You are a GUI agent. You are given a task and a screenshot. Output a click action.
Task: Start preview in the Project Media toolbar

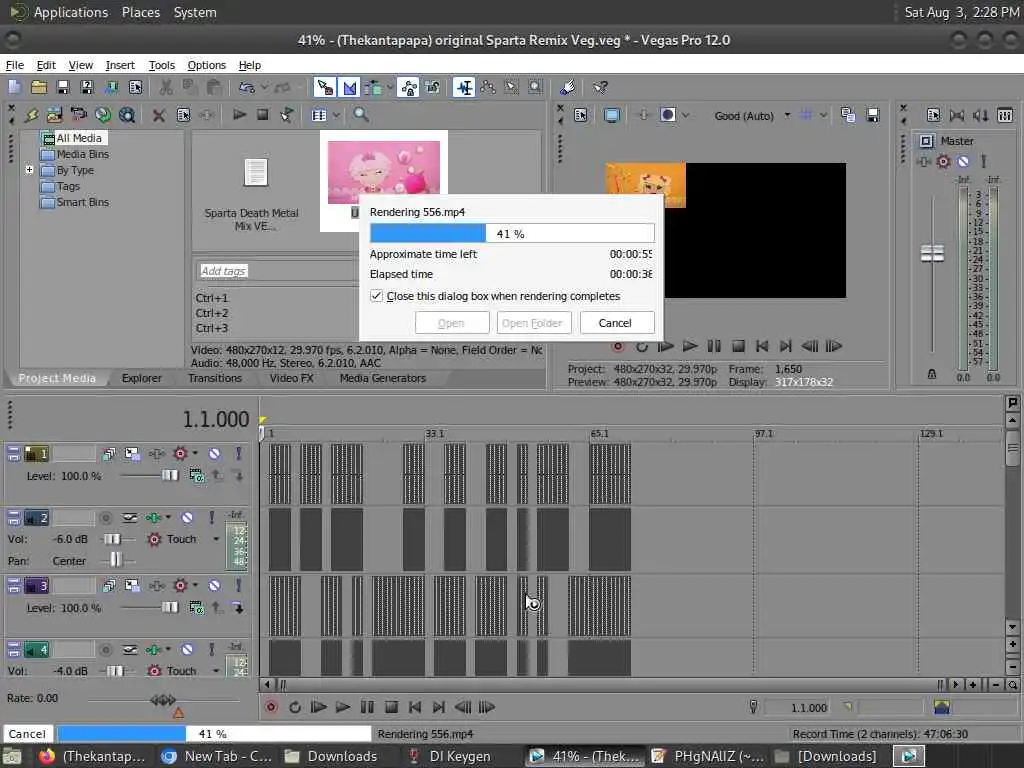click(x=239, y=115)
